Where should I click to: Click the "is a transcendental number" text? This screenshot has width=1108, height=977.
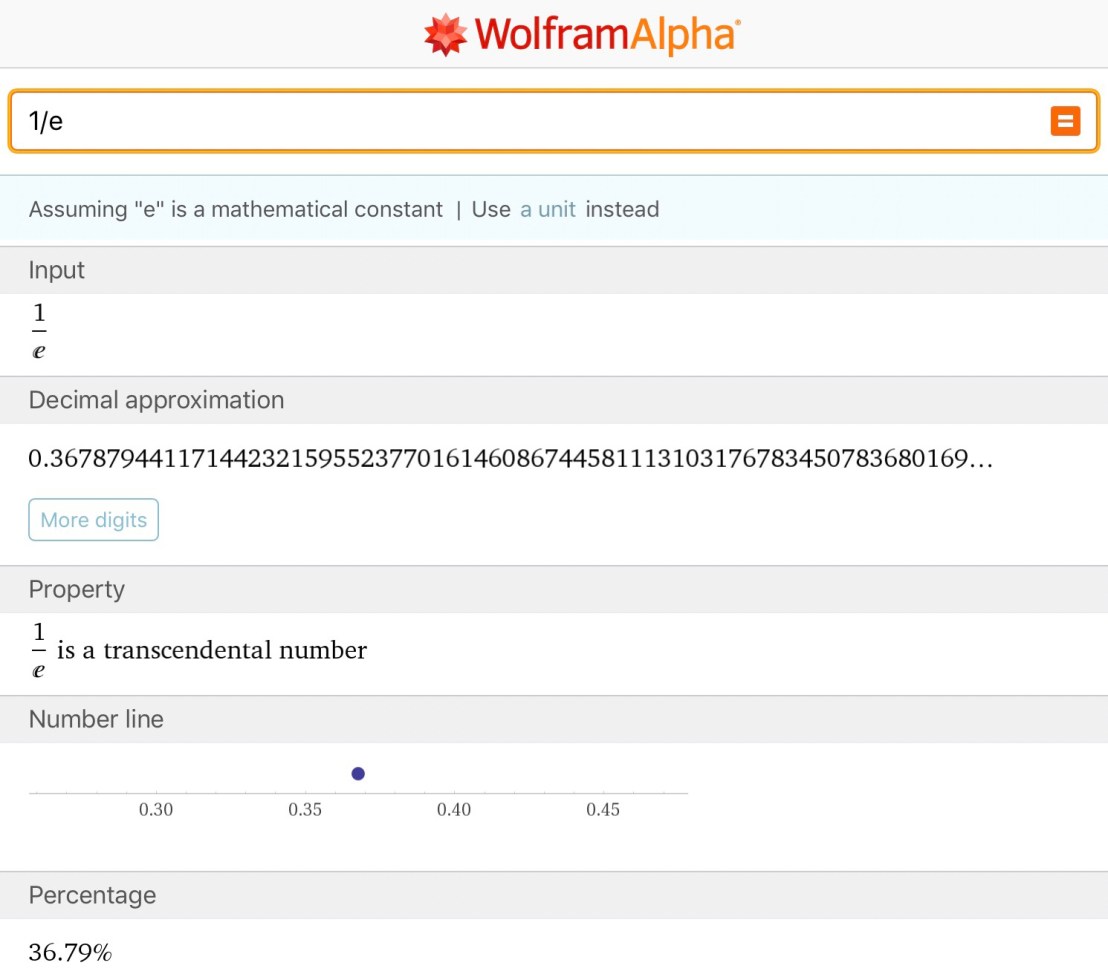(212, 651)
